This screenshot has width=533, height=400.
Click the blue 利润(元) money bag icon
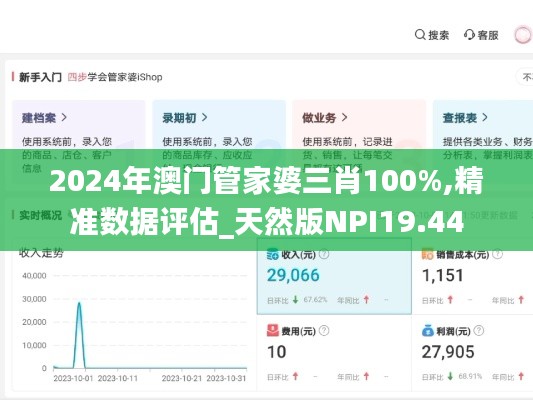pyautogui.click(x=428, y=331)
